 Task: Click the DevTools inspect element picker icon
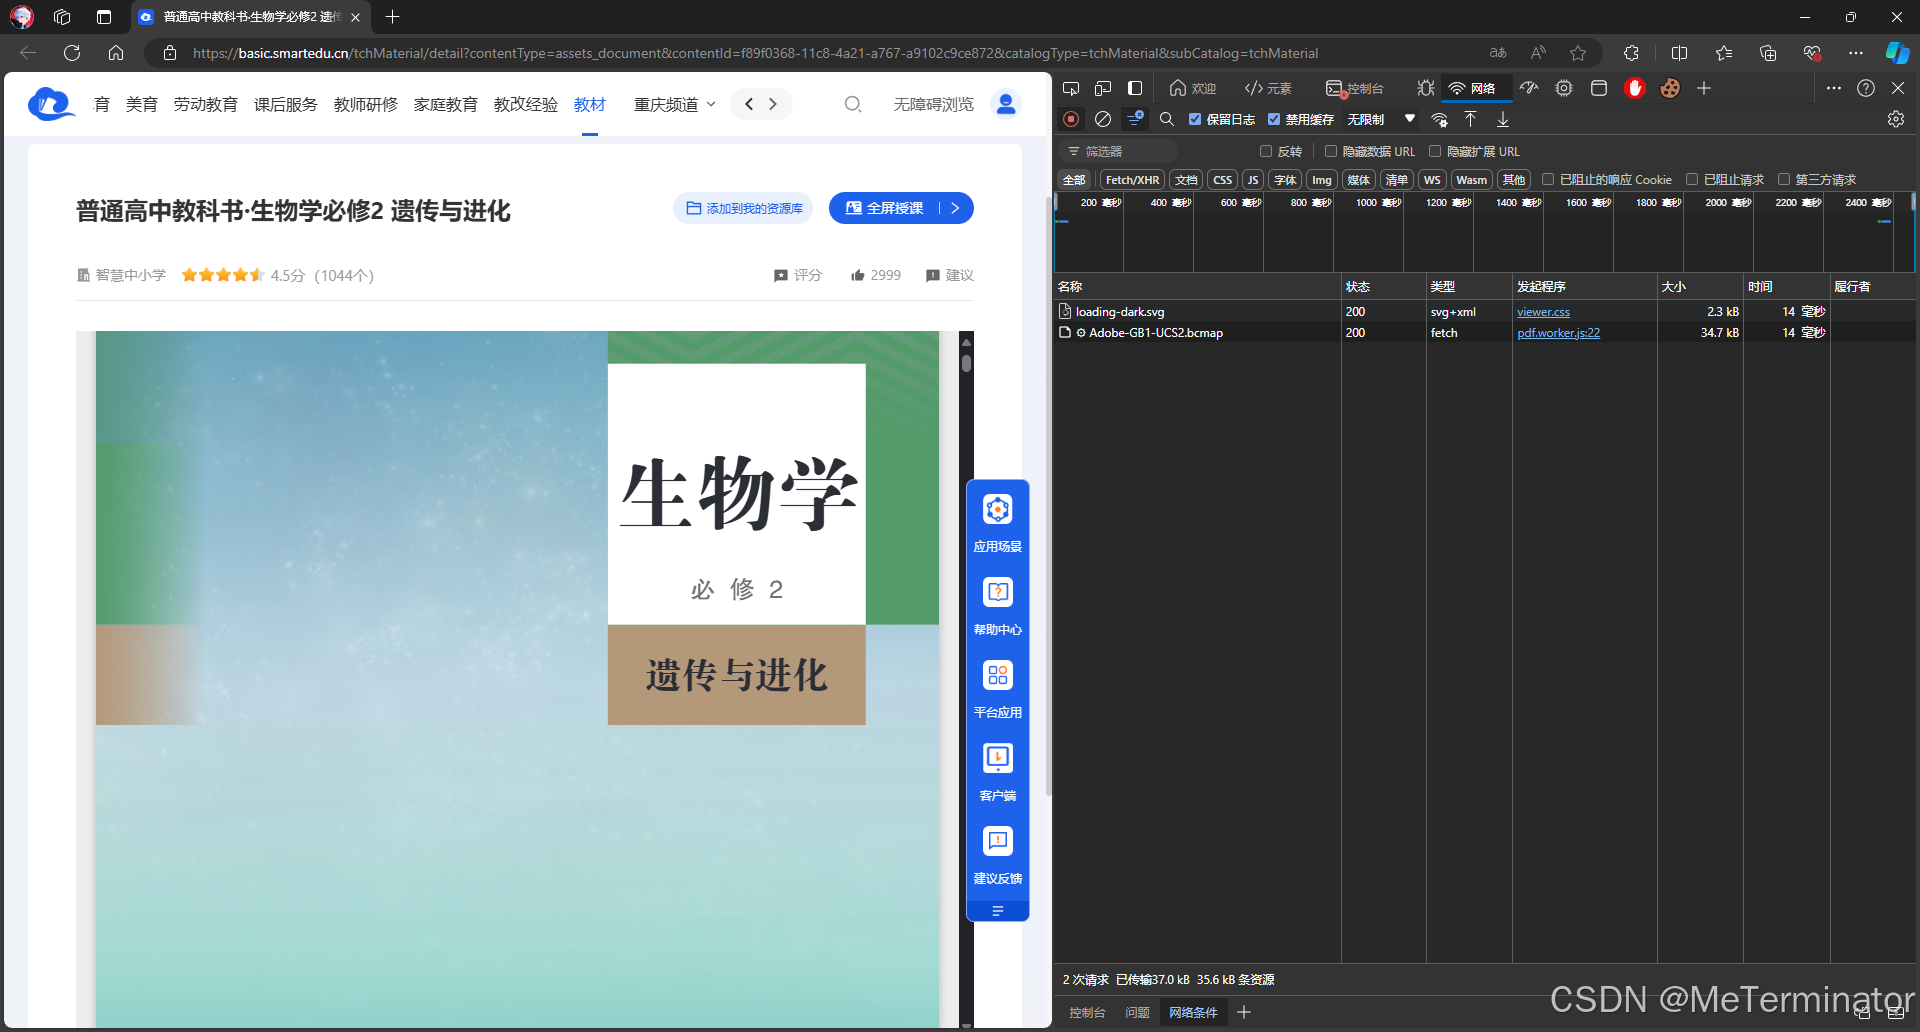(x=1071, y=88)
